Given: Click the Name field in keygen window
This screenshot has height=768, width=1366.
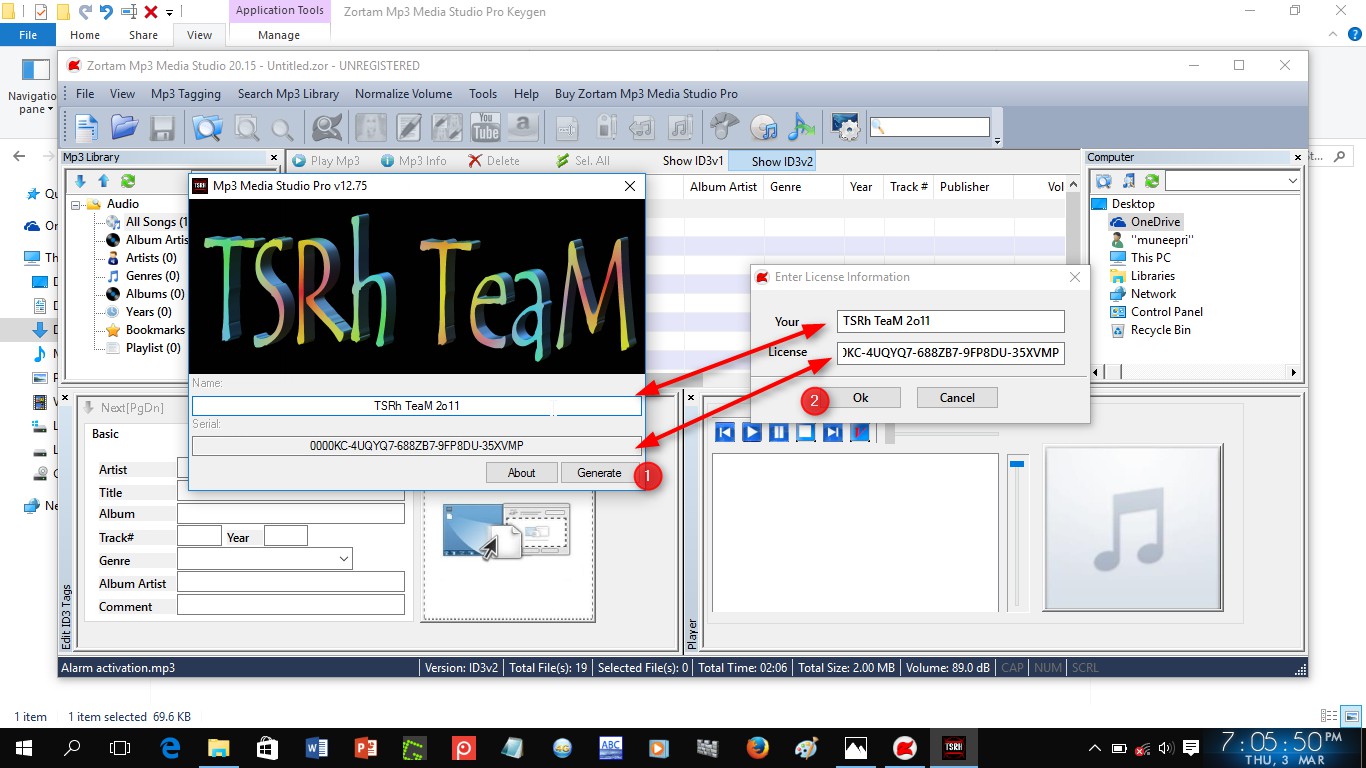Looking at the screenshot, I should pos(417,406).
